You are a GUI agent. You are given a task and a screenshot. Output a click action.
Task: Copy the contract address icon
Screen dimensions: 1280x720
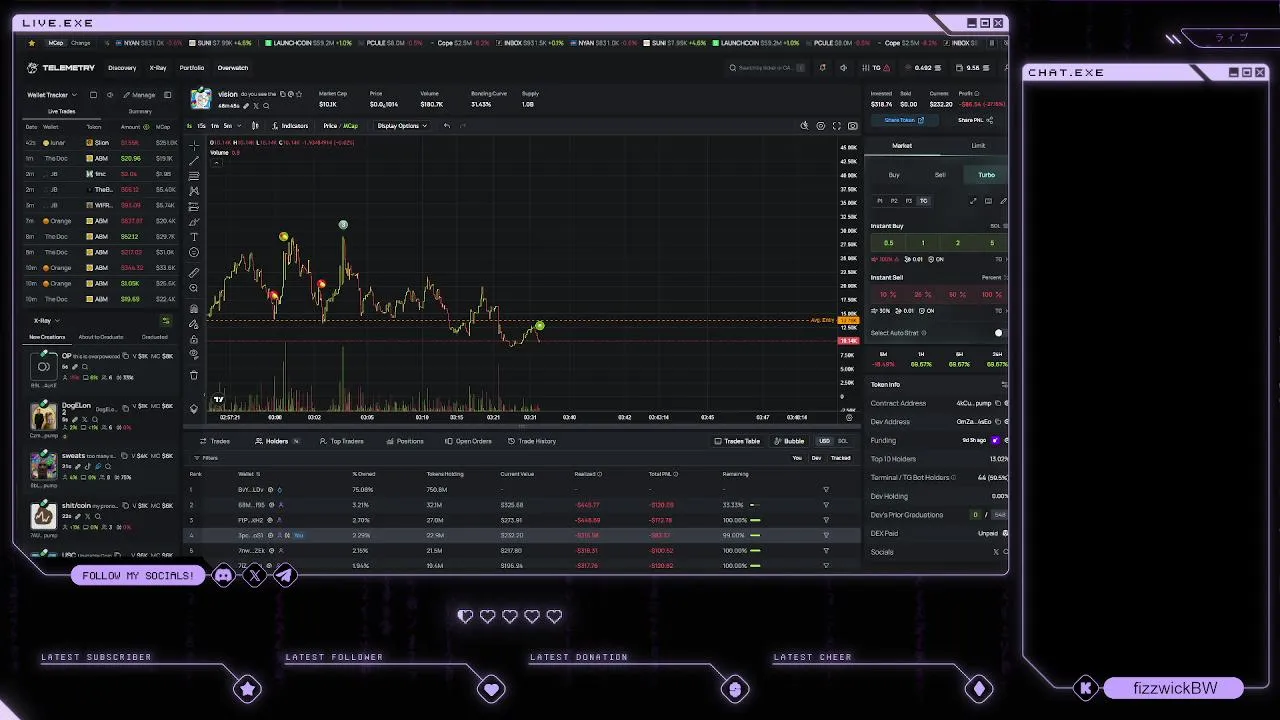point(998,403)
